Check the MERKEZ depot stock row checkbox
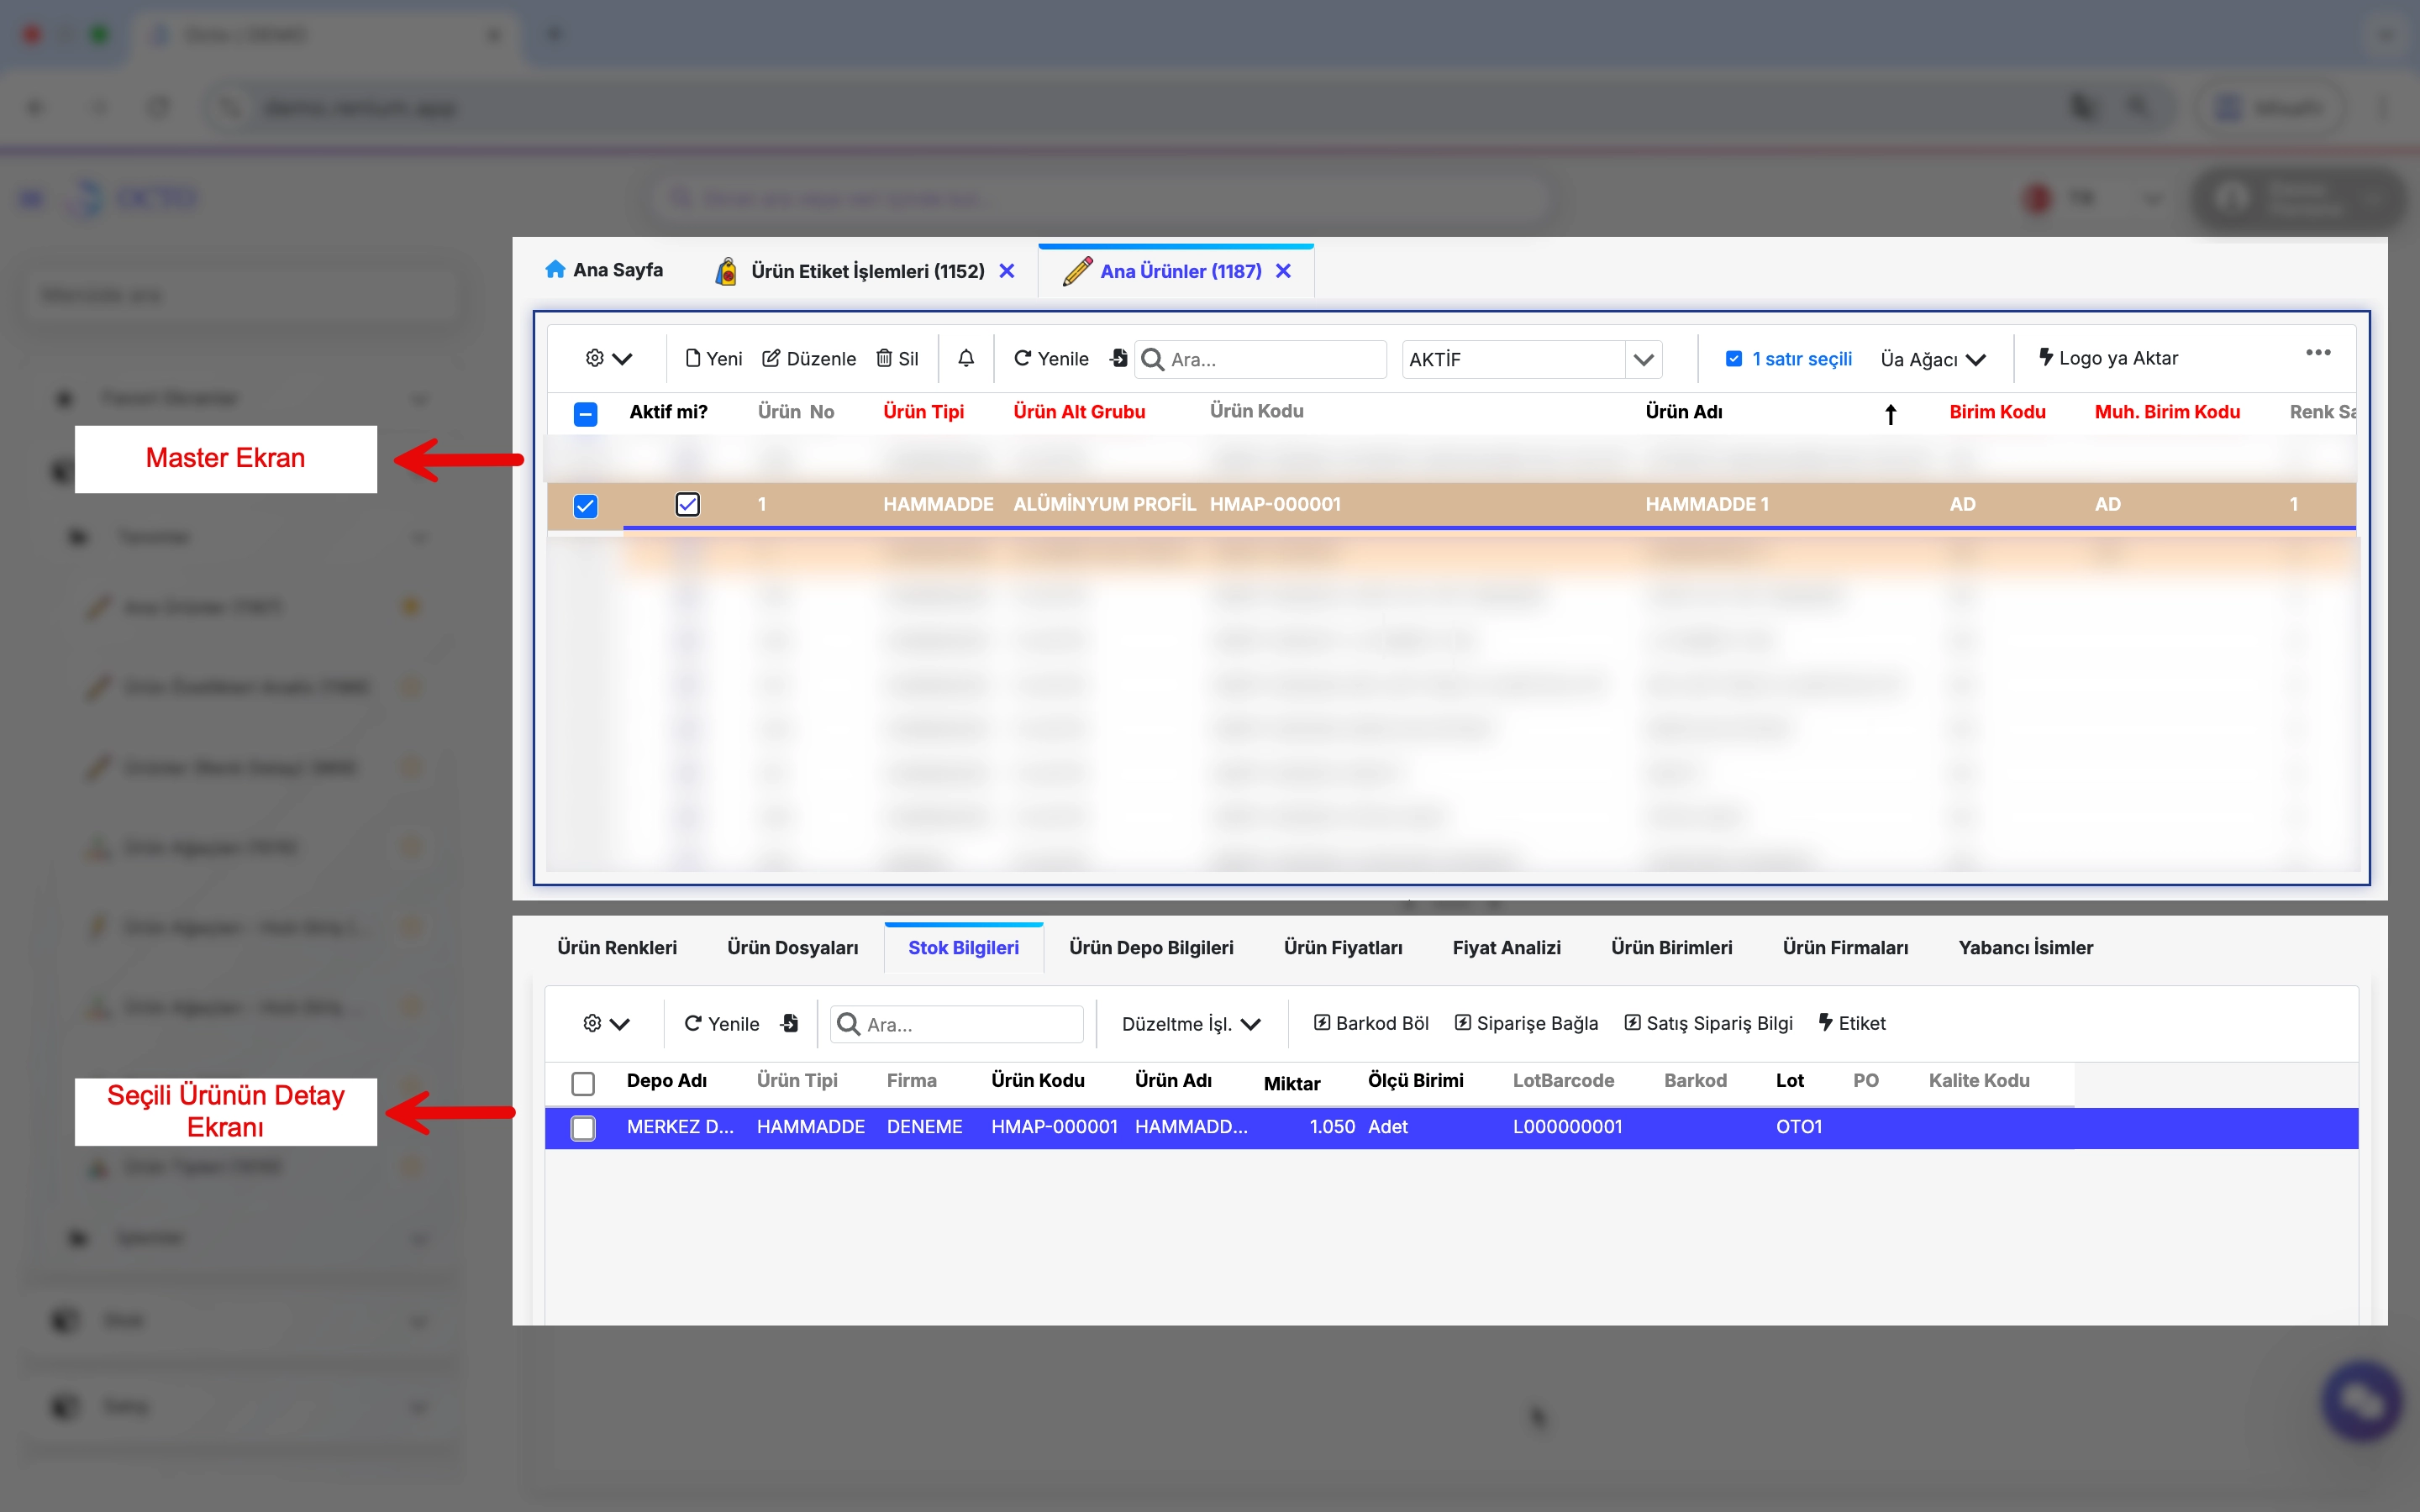2420x1512 pixels. pos(583,1128)
